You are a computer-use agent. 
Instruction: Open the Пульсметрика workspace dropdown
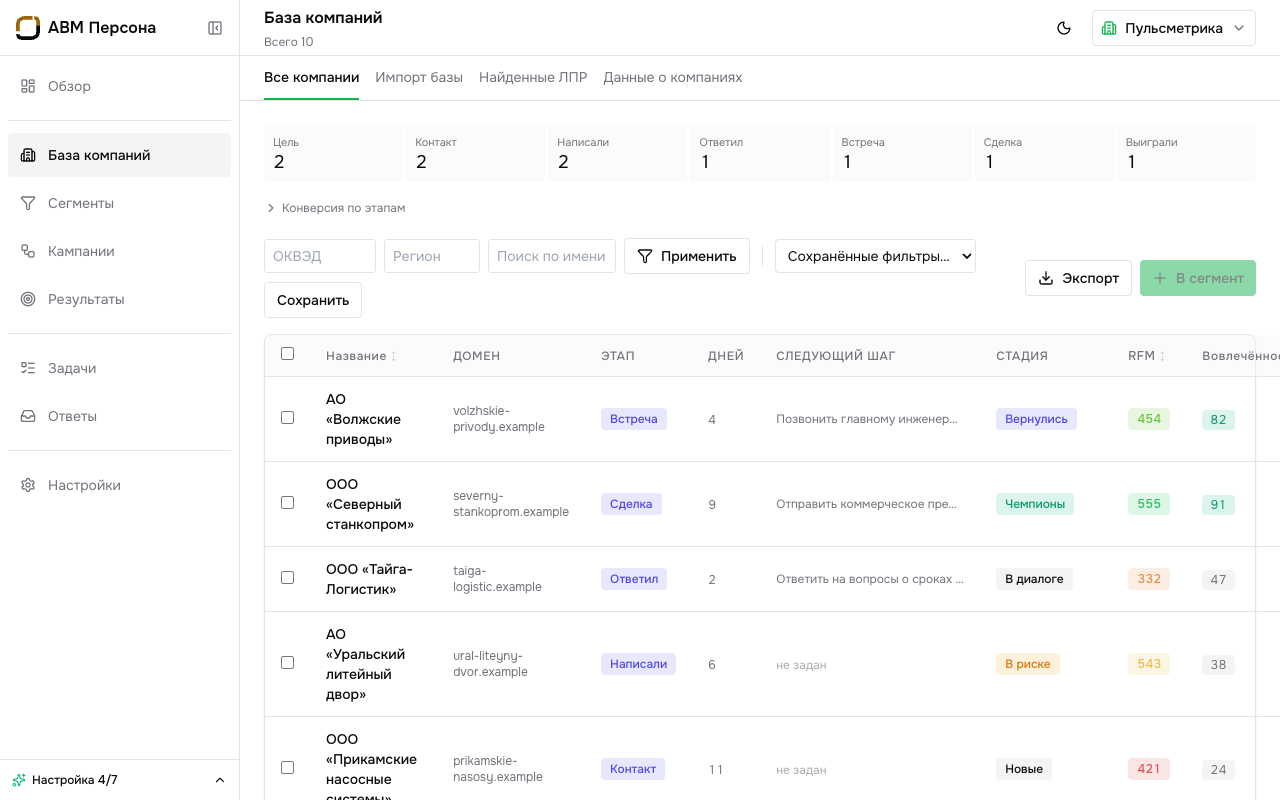pos(1174,28)
